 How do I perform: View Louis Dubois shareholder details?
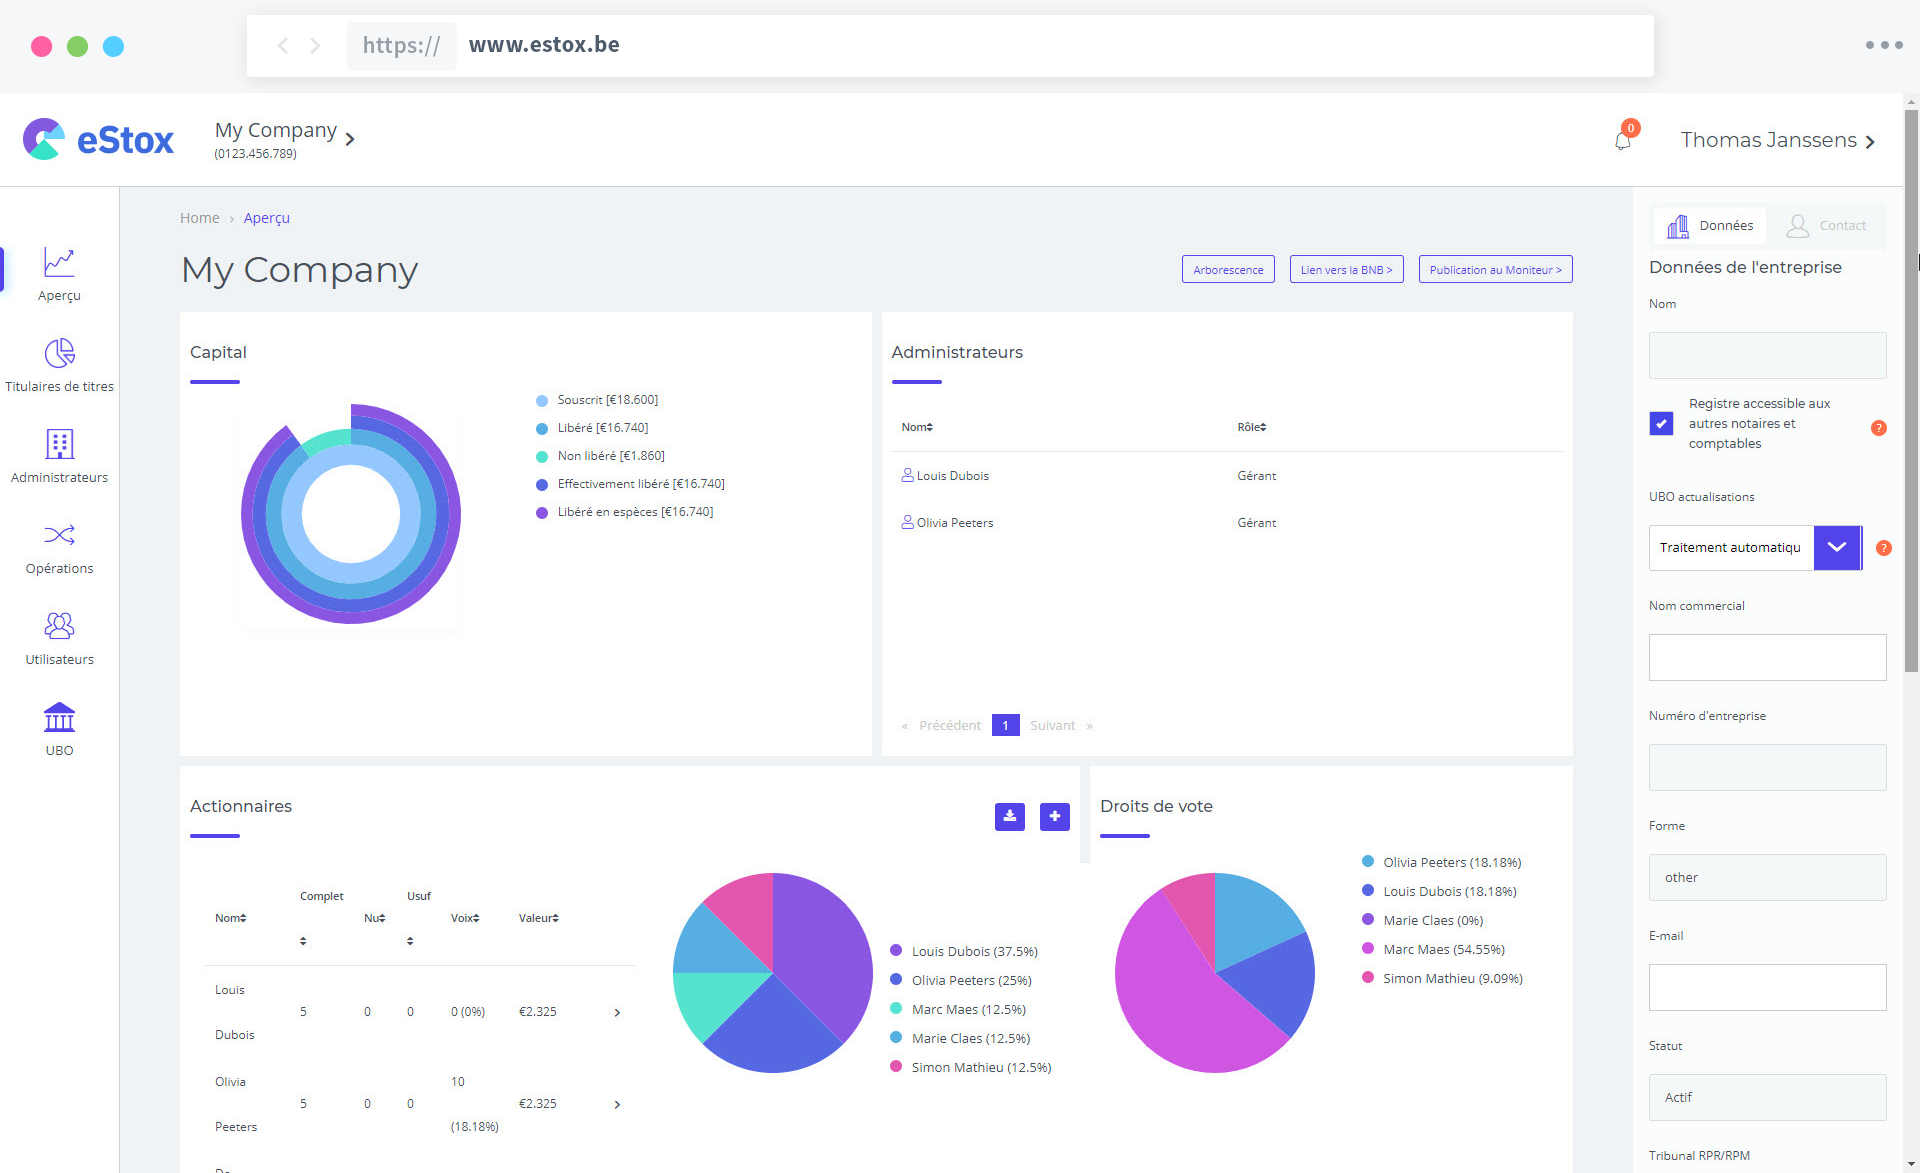click(x=617, y=1011)
